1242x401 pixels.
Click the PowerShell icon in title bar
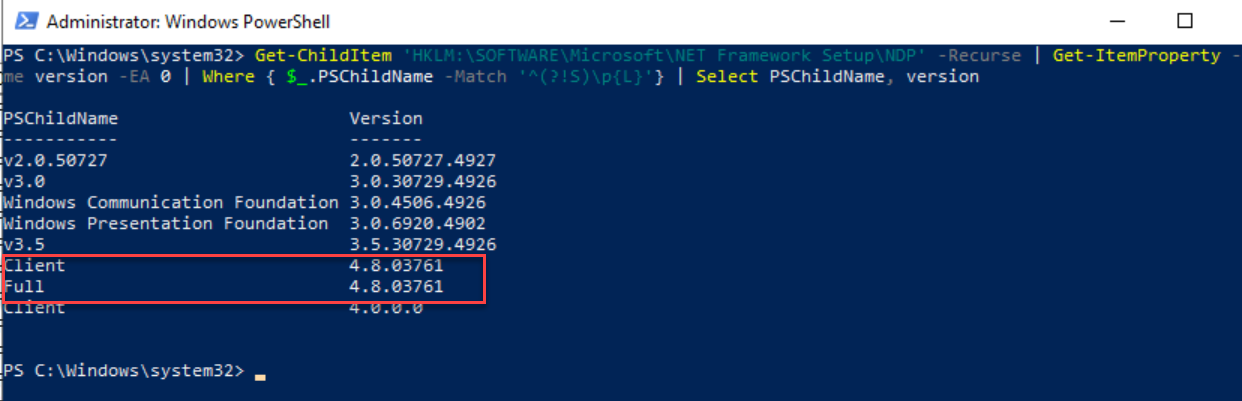click(x=22, y=20)
